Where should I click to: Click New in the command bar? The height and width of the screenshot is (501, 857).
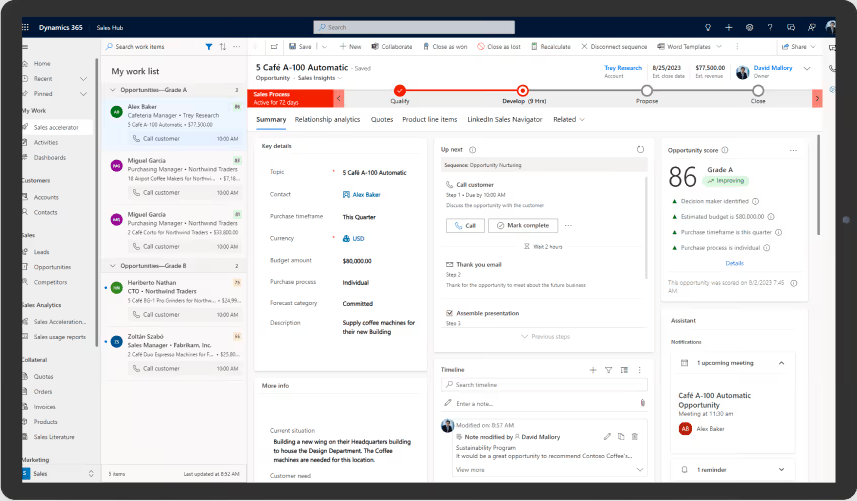(x=350, y=47)
